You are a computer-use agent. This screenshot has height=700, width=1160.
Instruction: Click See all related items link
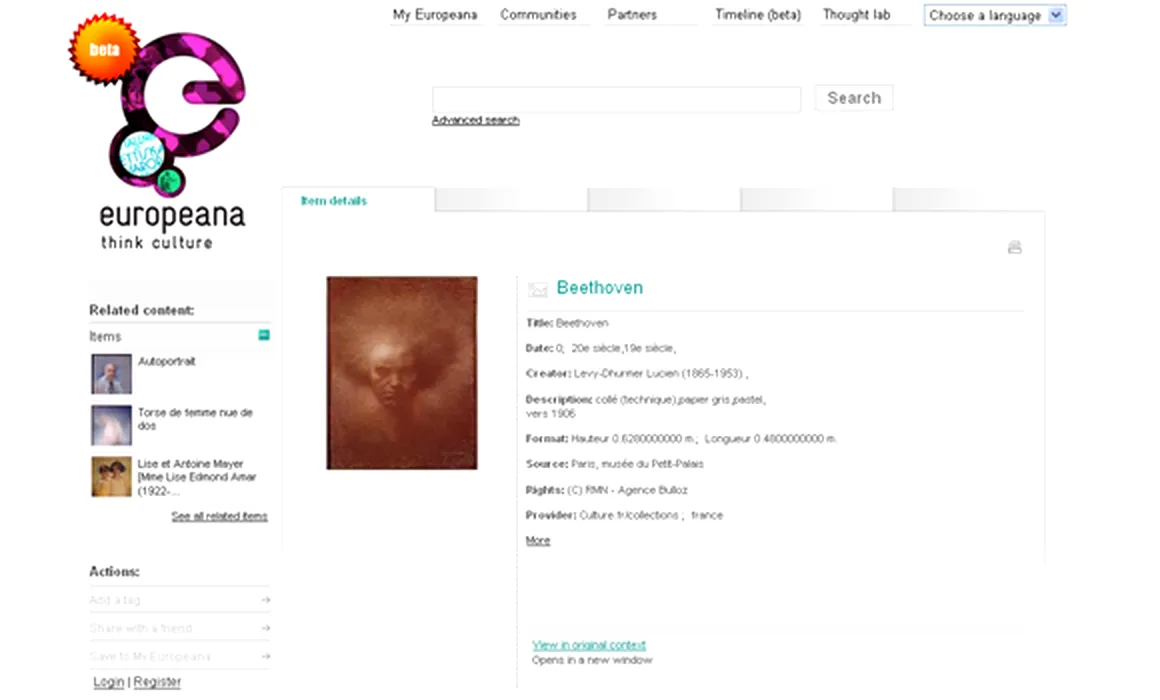tap(220, 516)
